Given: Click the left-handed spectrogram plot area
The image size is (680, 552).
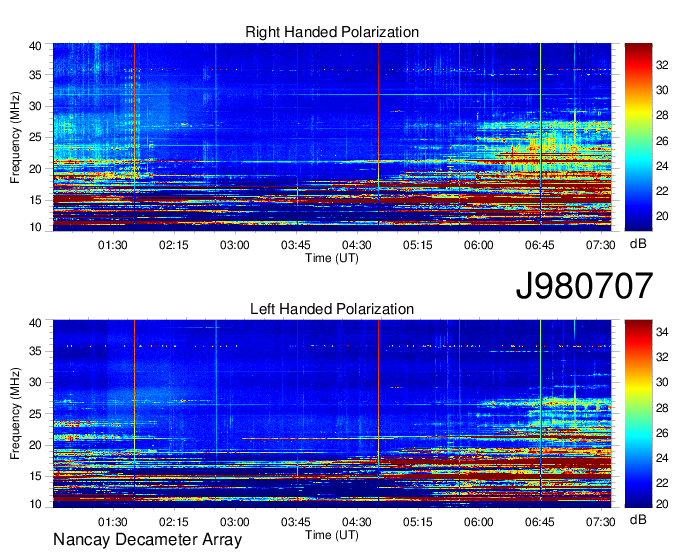Looking at the screenshot, I should click(332, 414).
